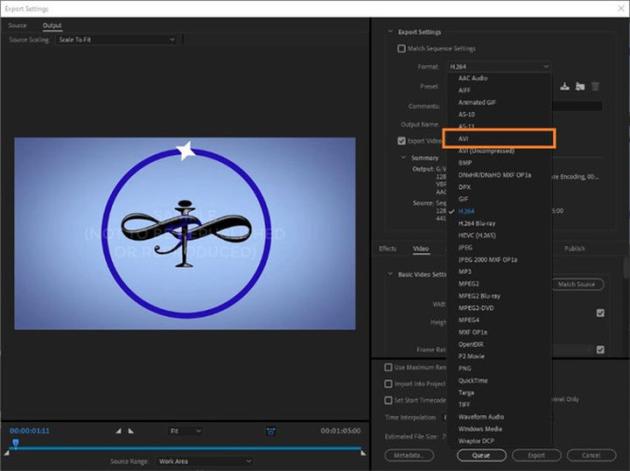This screenshot has height=471, width=630.
Task: Click the Cancel button
Action: 591,455
